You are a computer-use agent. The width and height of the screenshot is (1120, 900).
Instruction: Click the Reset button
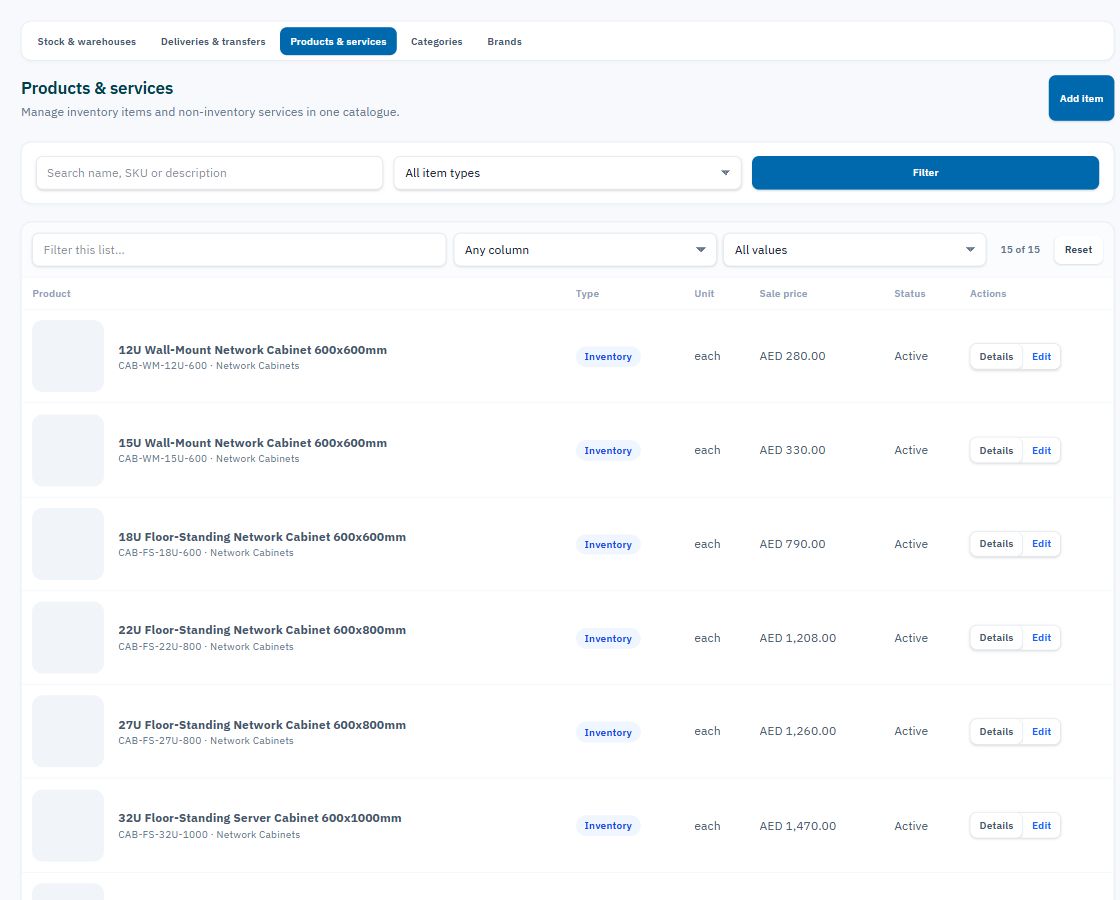pyautogui.click(x=1078, y=250)
